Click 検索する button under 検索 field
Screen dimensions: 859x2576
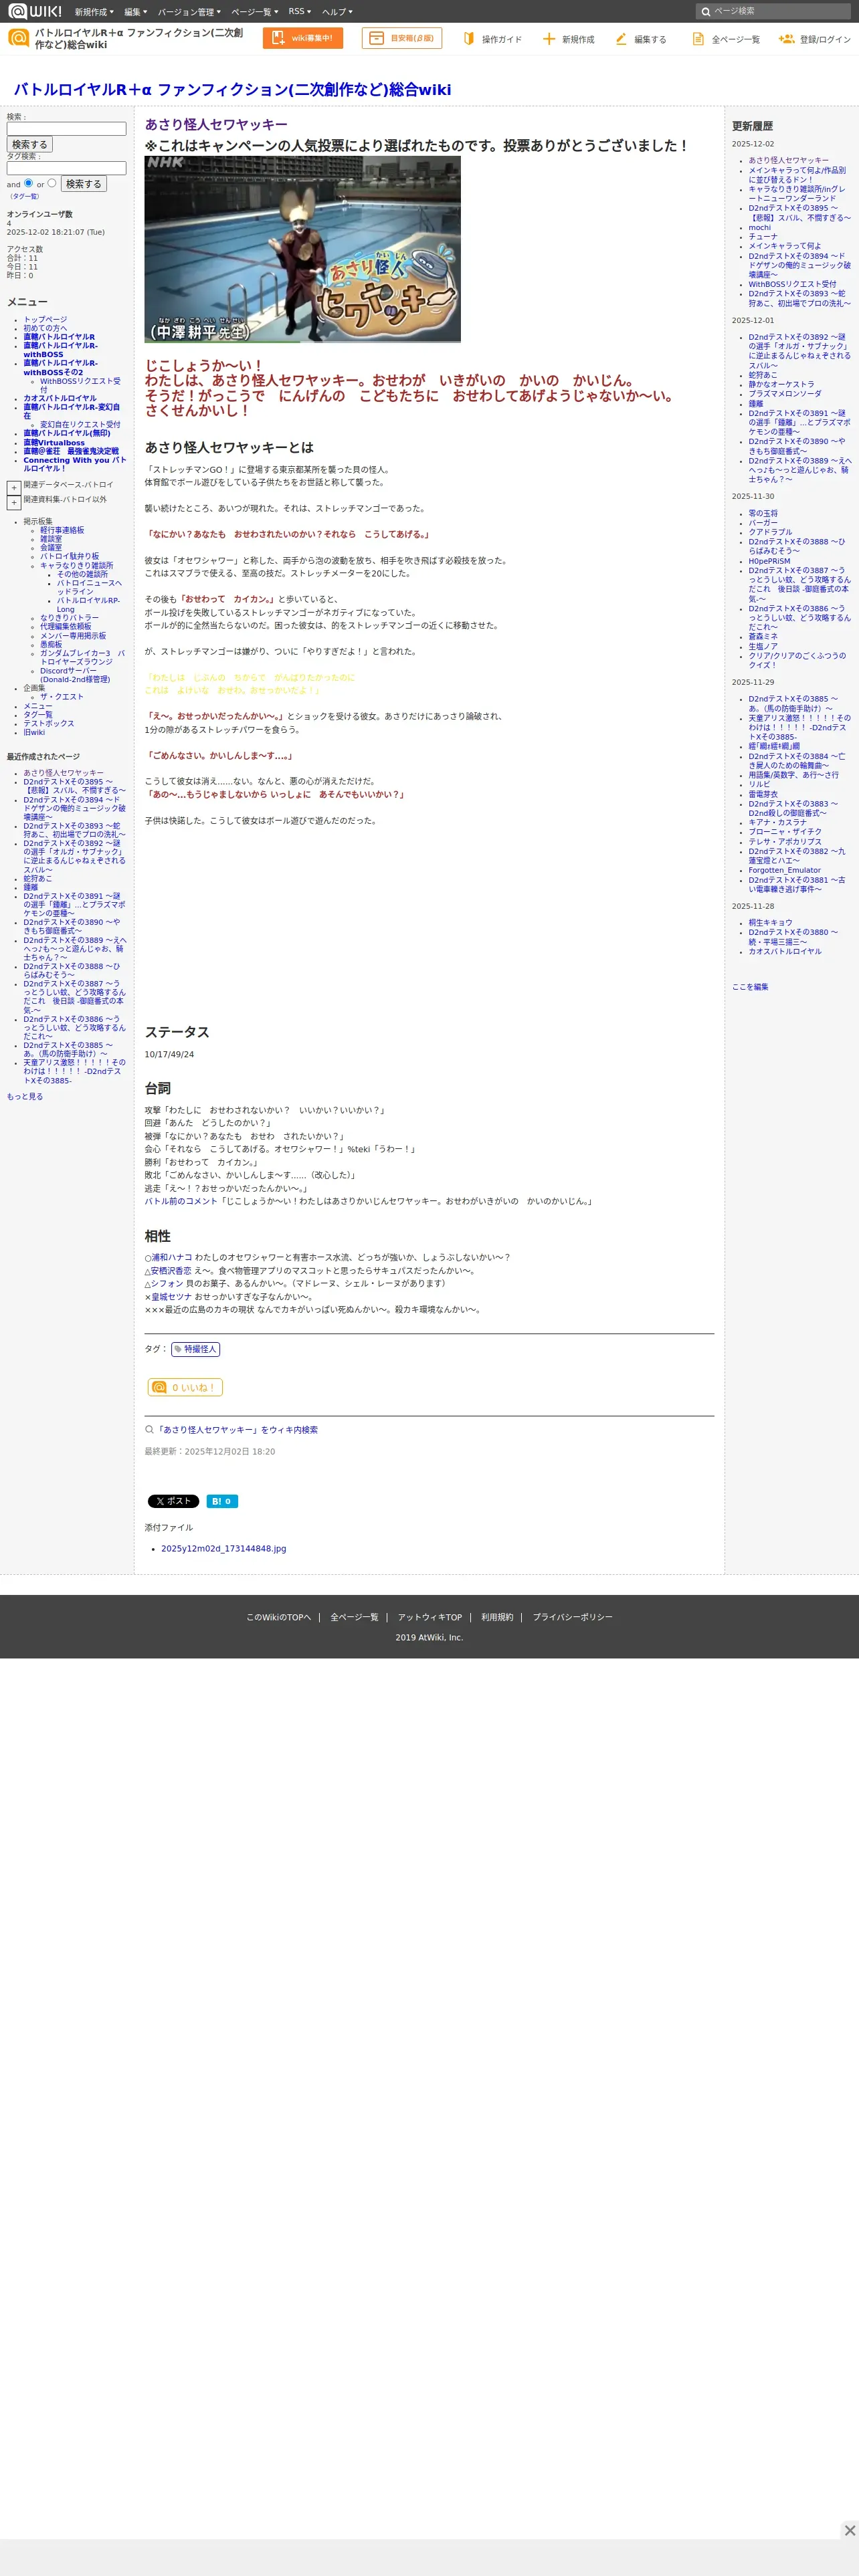point(30,145)
